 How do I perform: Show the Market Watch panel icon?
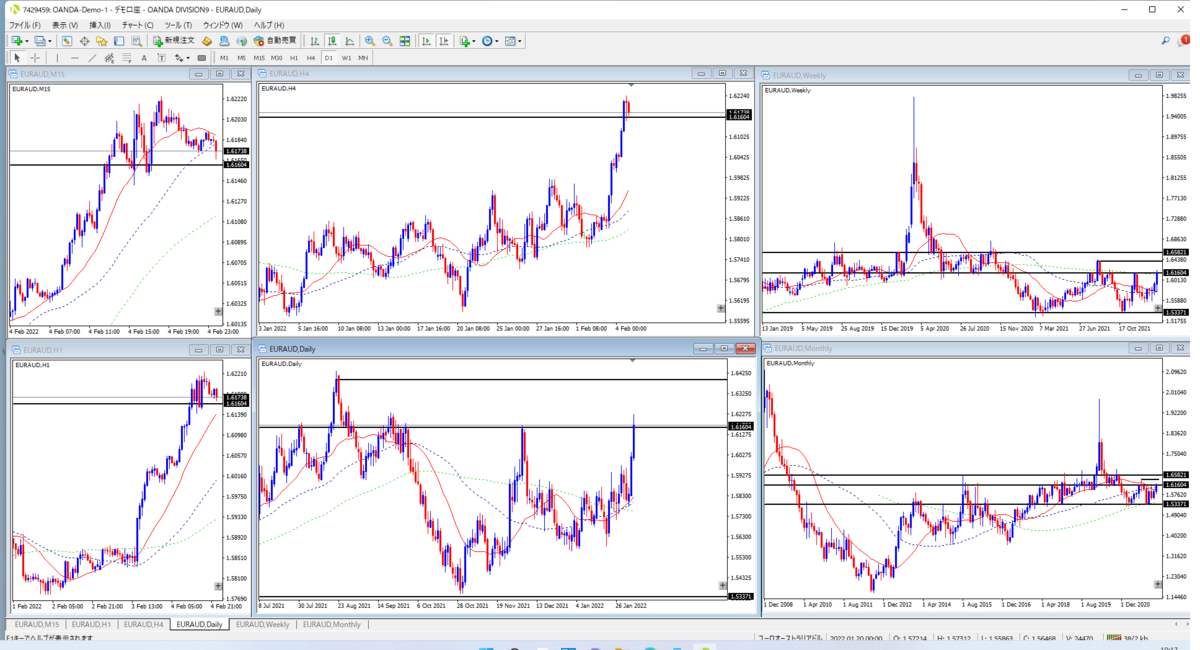67,41
